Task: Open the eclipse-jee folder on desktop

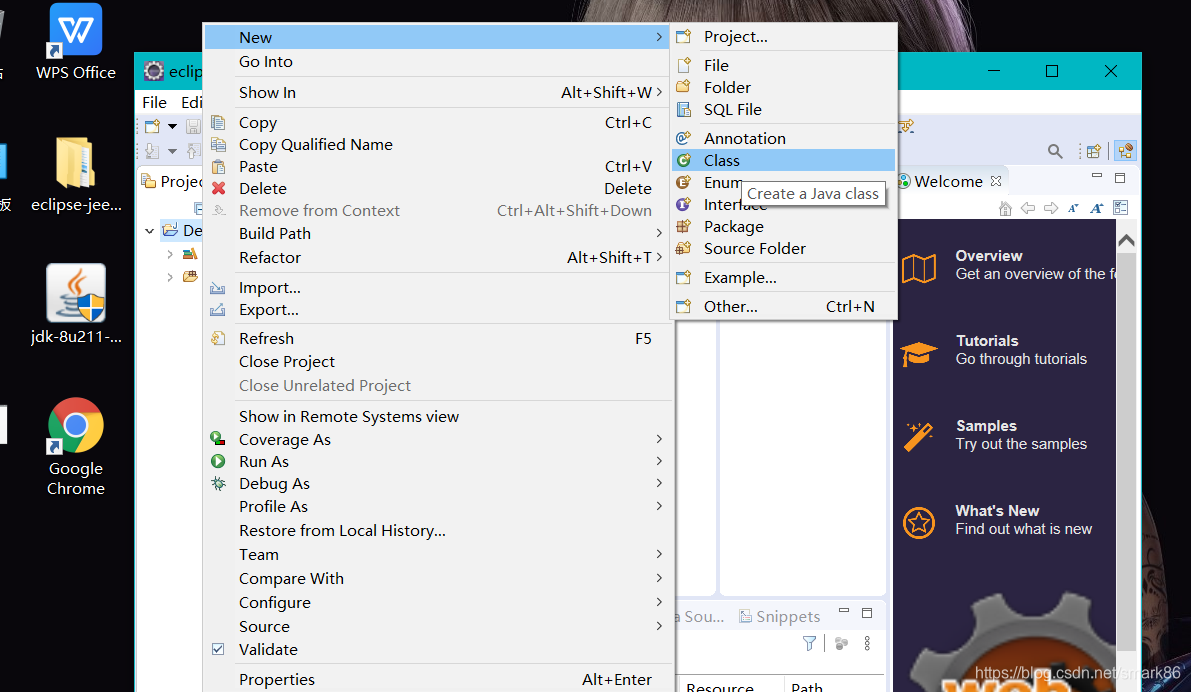Action: [76, 174]
